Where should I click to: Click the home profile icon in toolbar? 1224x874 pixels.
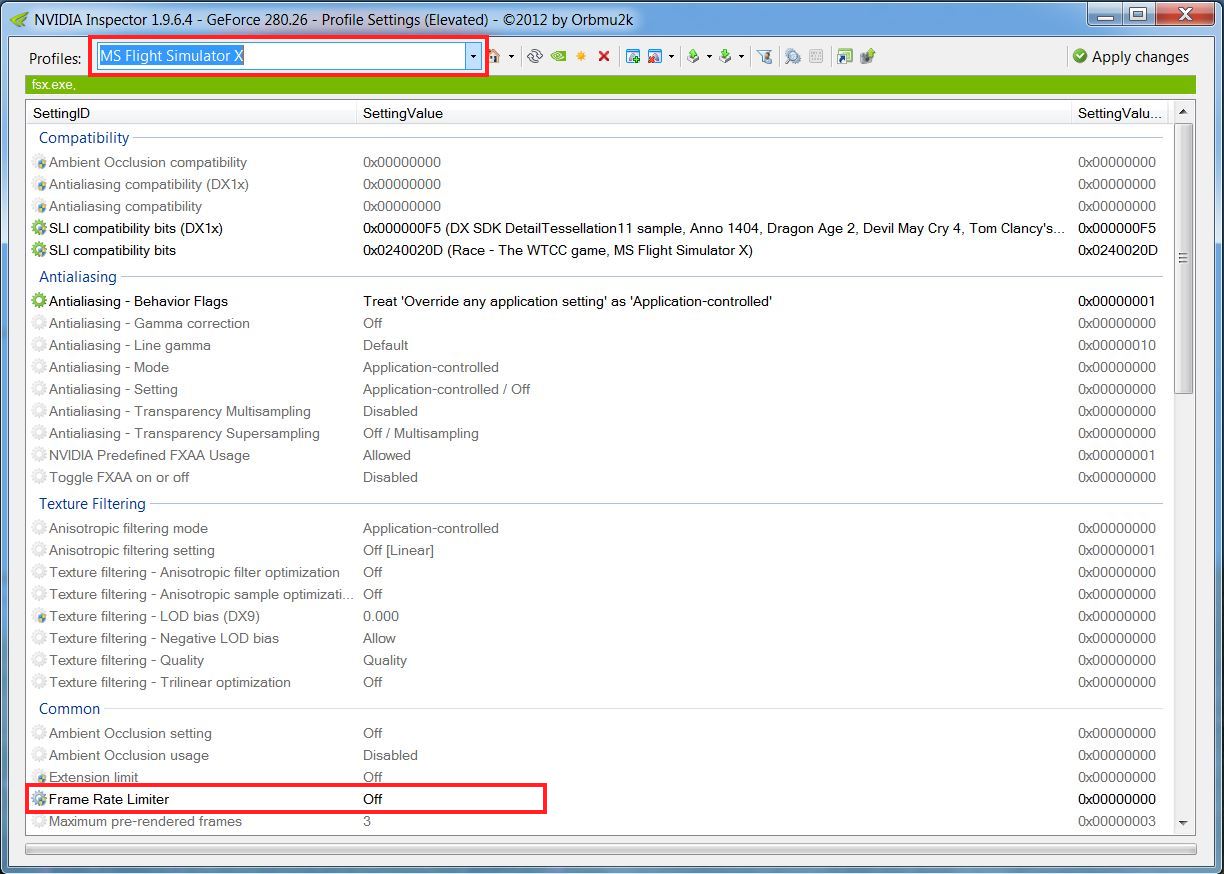point(495,57)
